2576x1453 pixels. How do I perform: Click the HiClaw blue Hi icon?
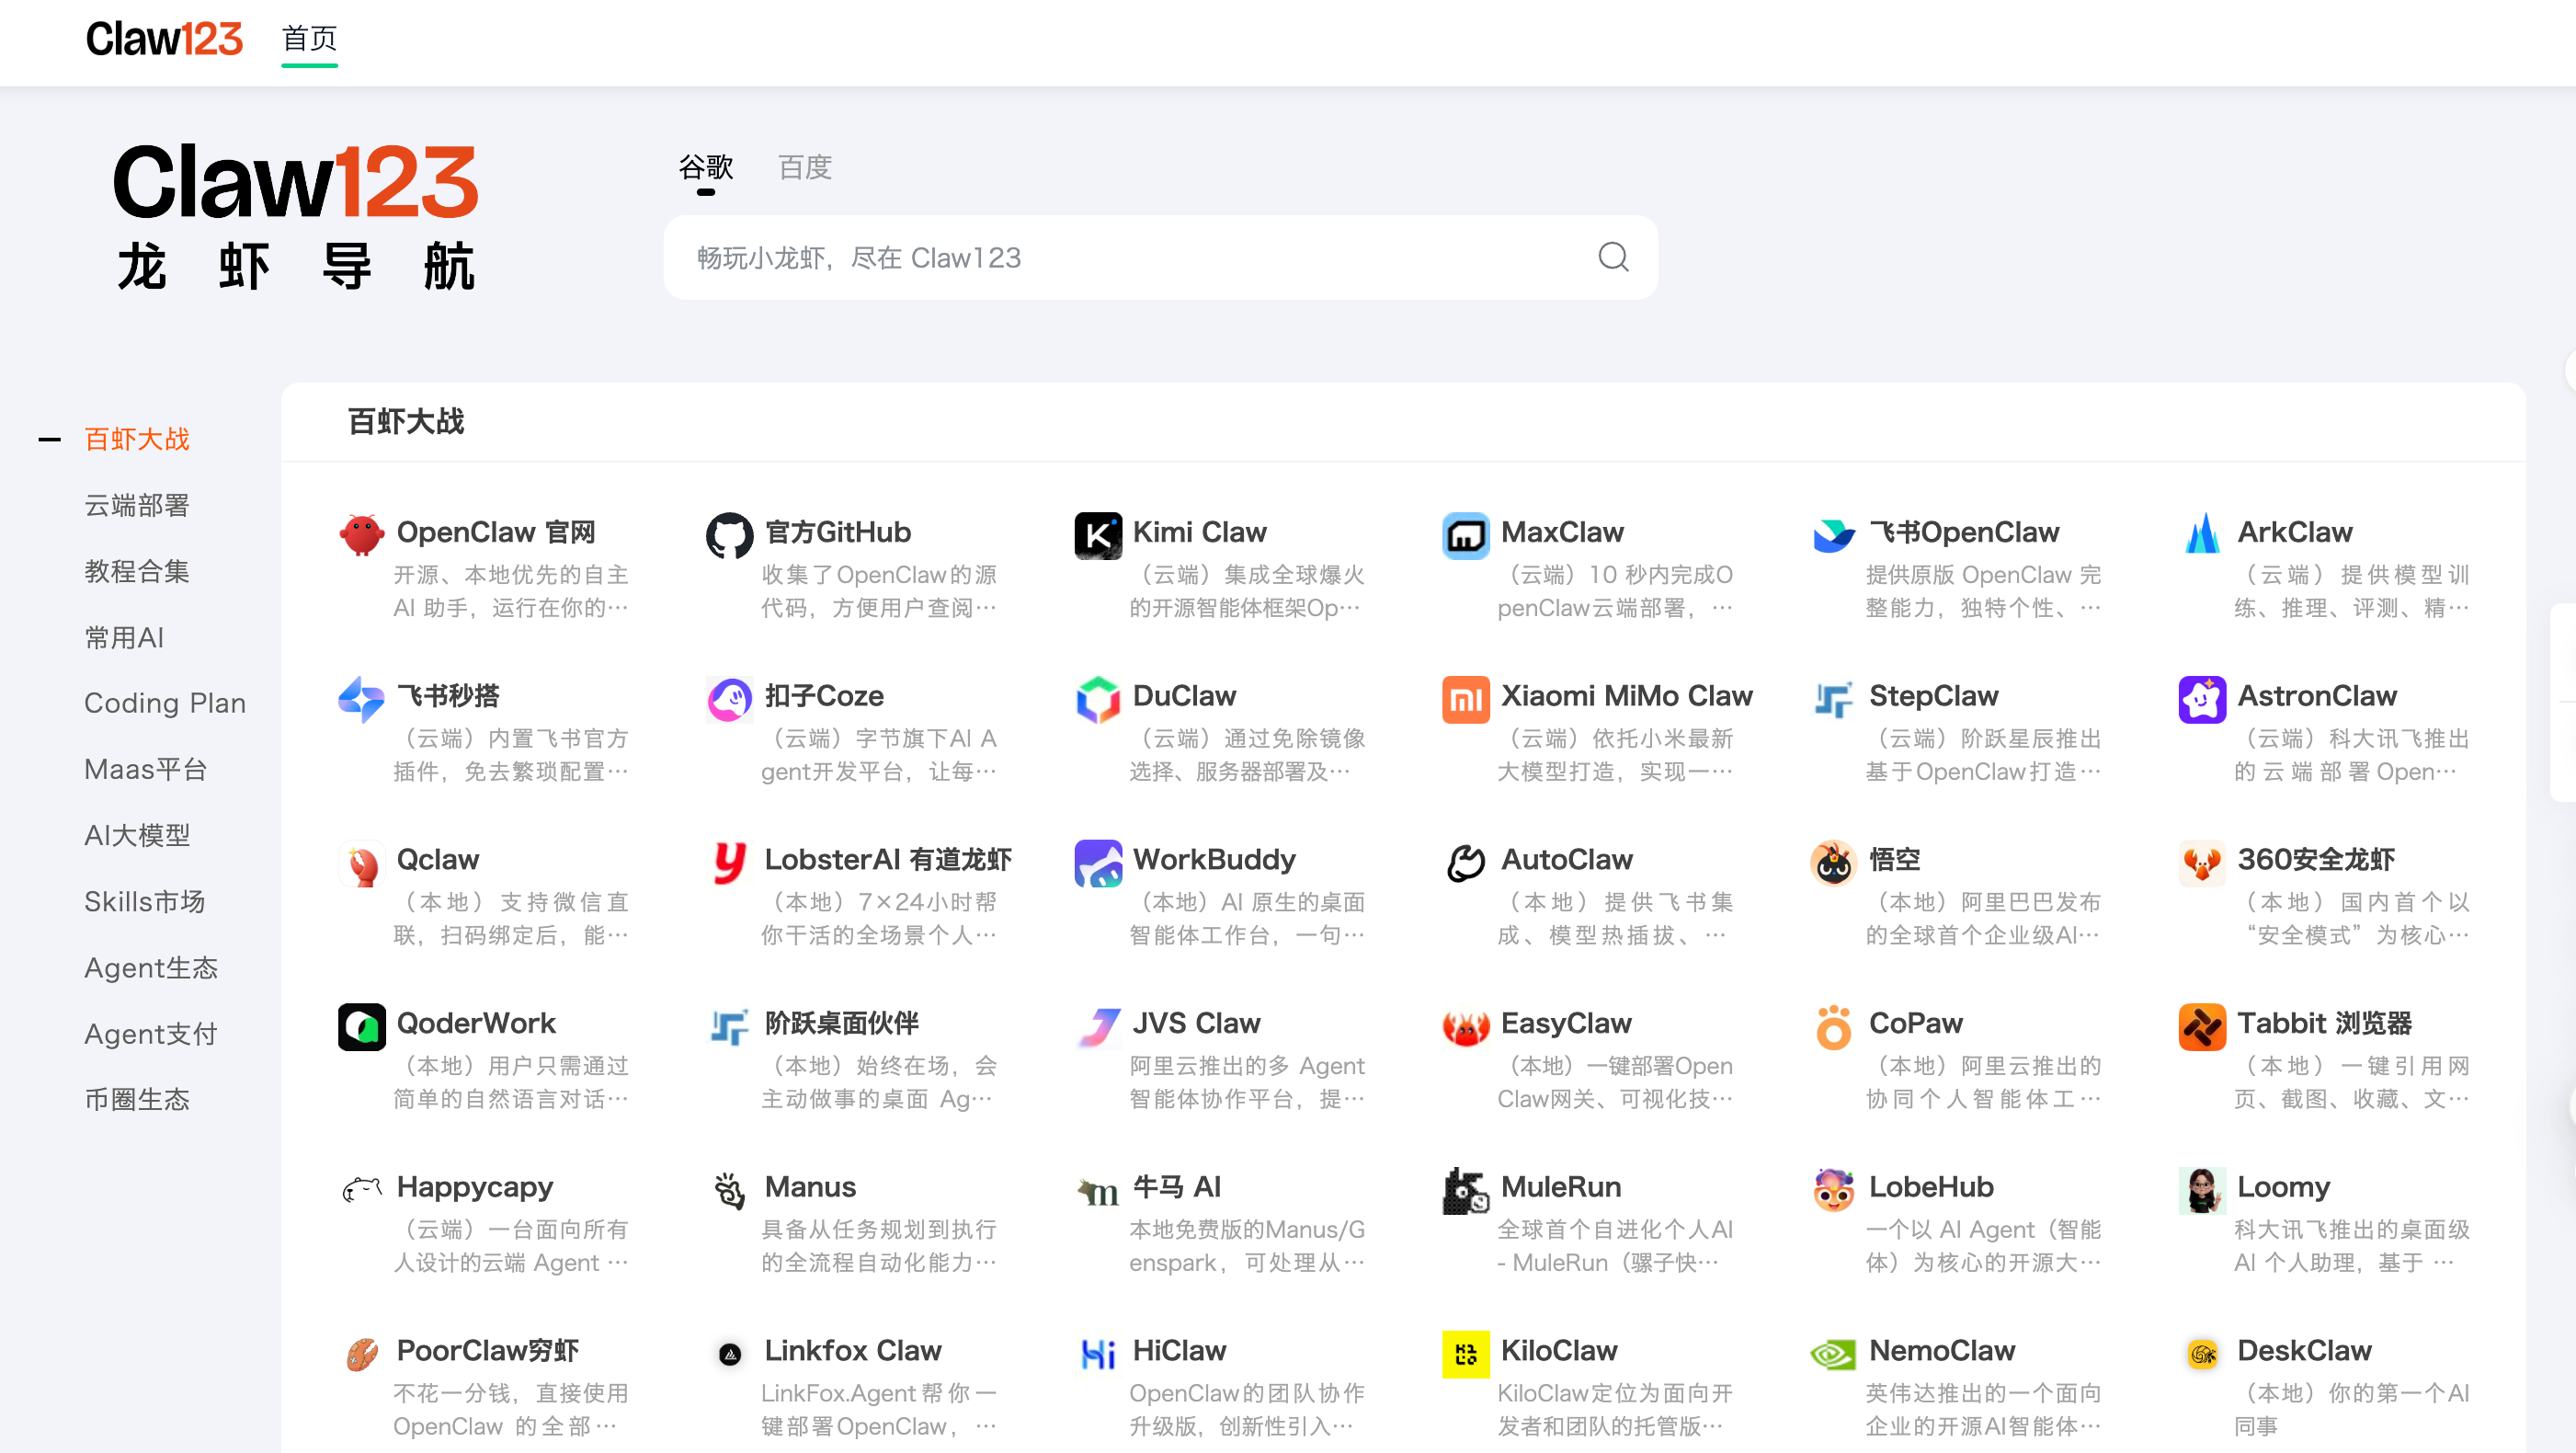point(1097,1354)
